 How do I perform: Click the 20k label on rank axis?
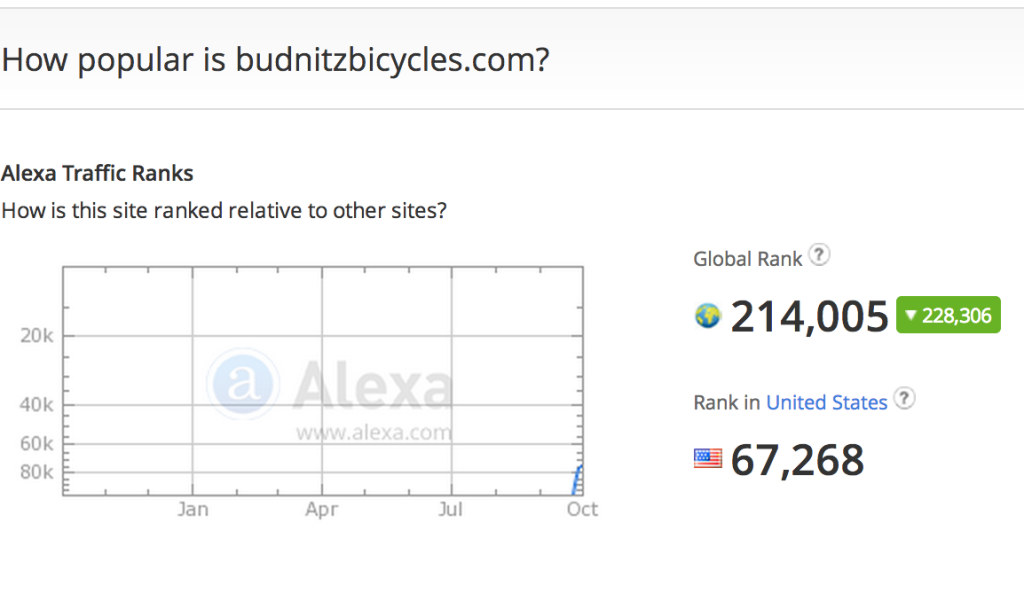37,336
